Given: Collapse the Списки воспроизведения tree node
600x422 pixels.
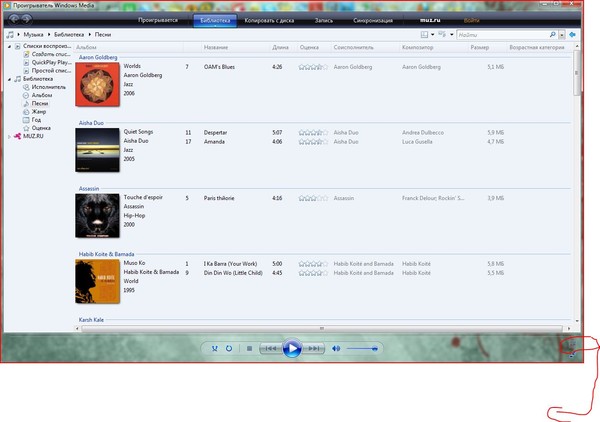Looking at the screenshot, I should [10, 46].
